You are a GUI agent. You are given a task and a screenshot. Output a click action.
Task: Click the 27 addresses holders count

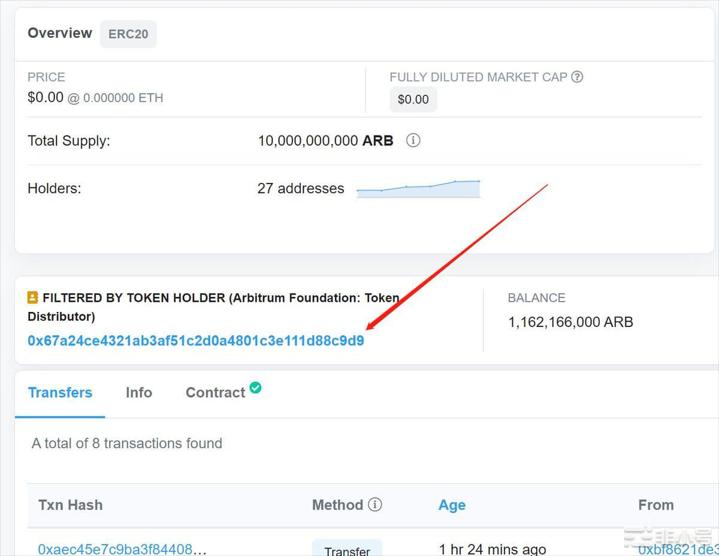(x=300, y=188)
